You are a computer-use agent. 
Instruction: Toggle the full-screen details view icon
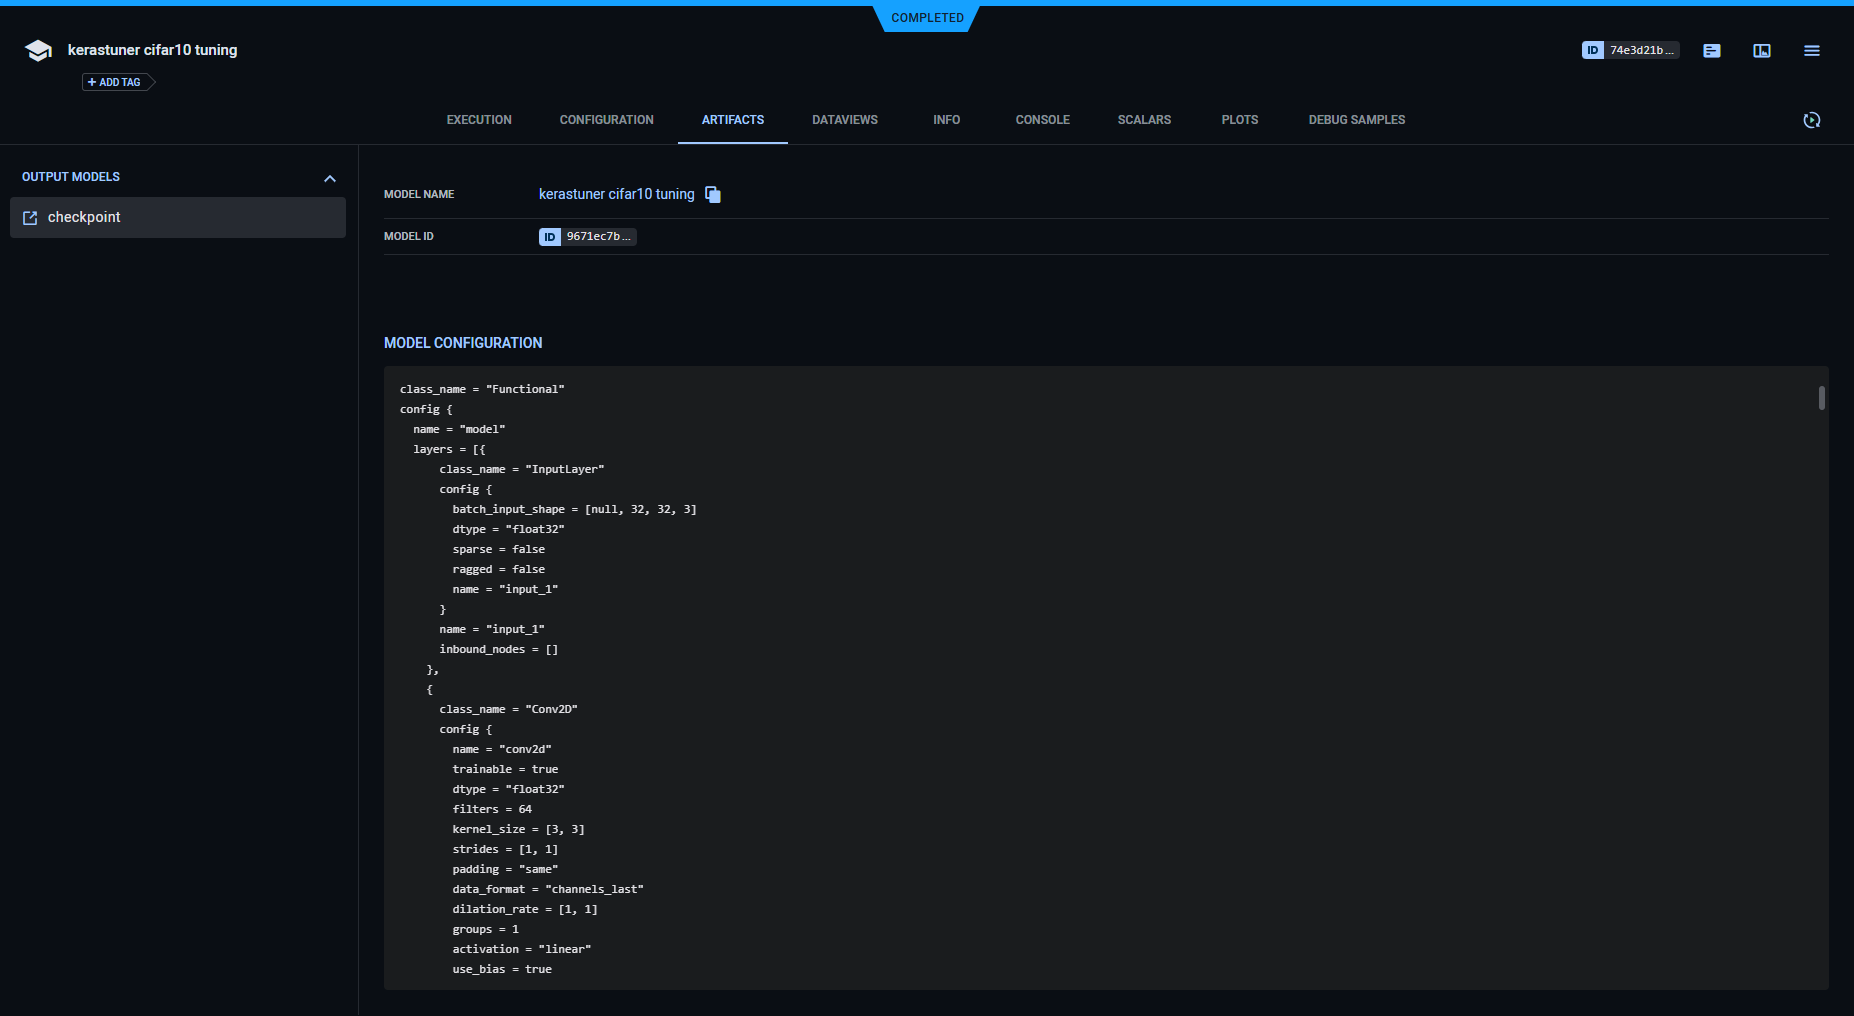(x=1761, y=51)
